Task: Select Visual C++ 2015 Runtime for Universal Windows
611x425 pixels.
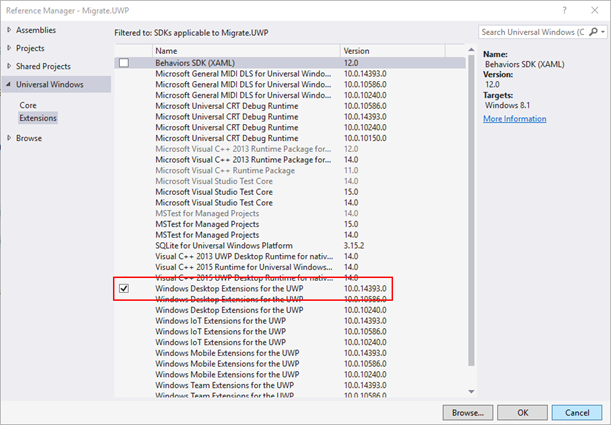Action: (290, 267)
